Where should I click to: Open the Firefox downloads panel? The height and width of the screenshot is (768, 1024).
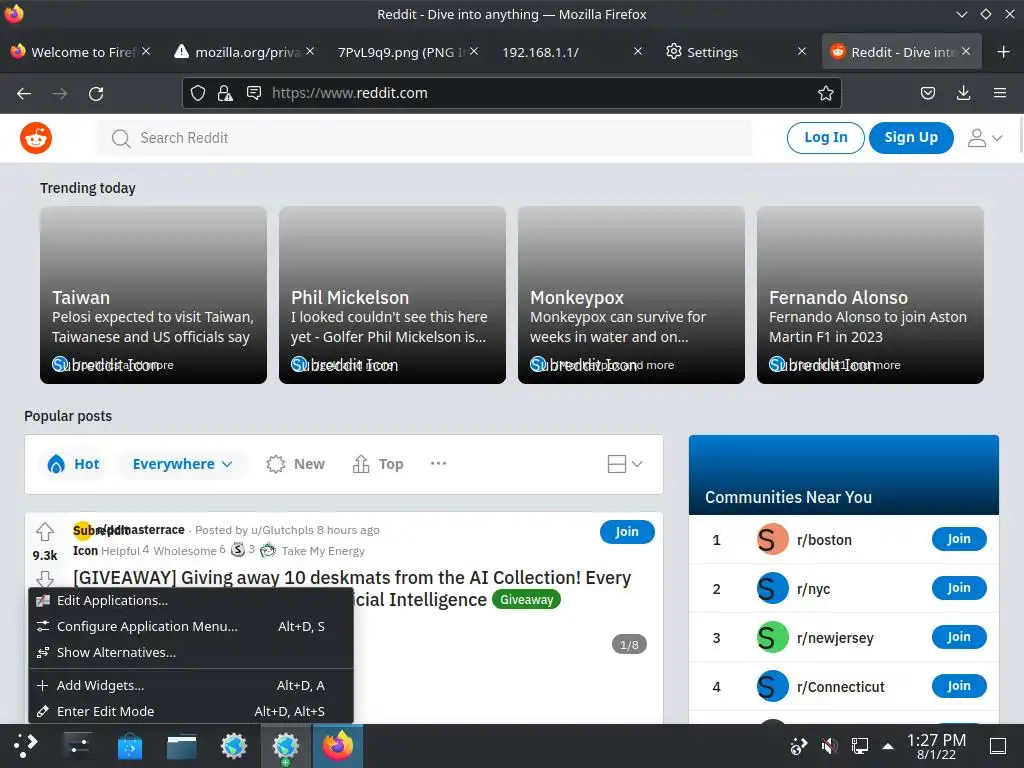(963, 93)
